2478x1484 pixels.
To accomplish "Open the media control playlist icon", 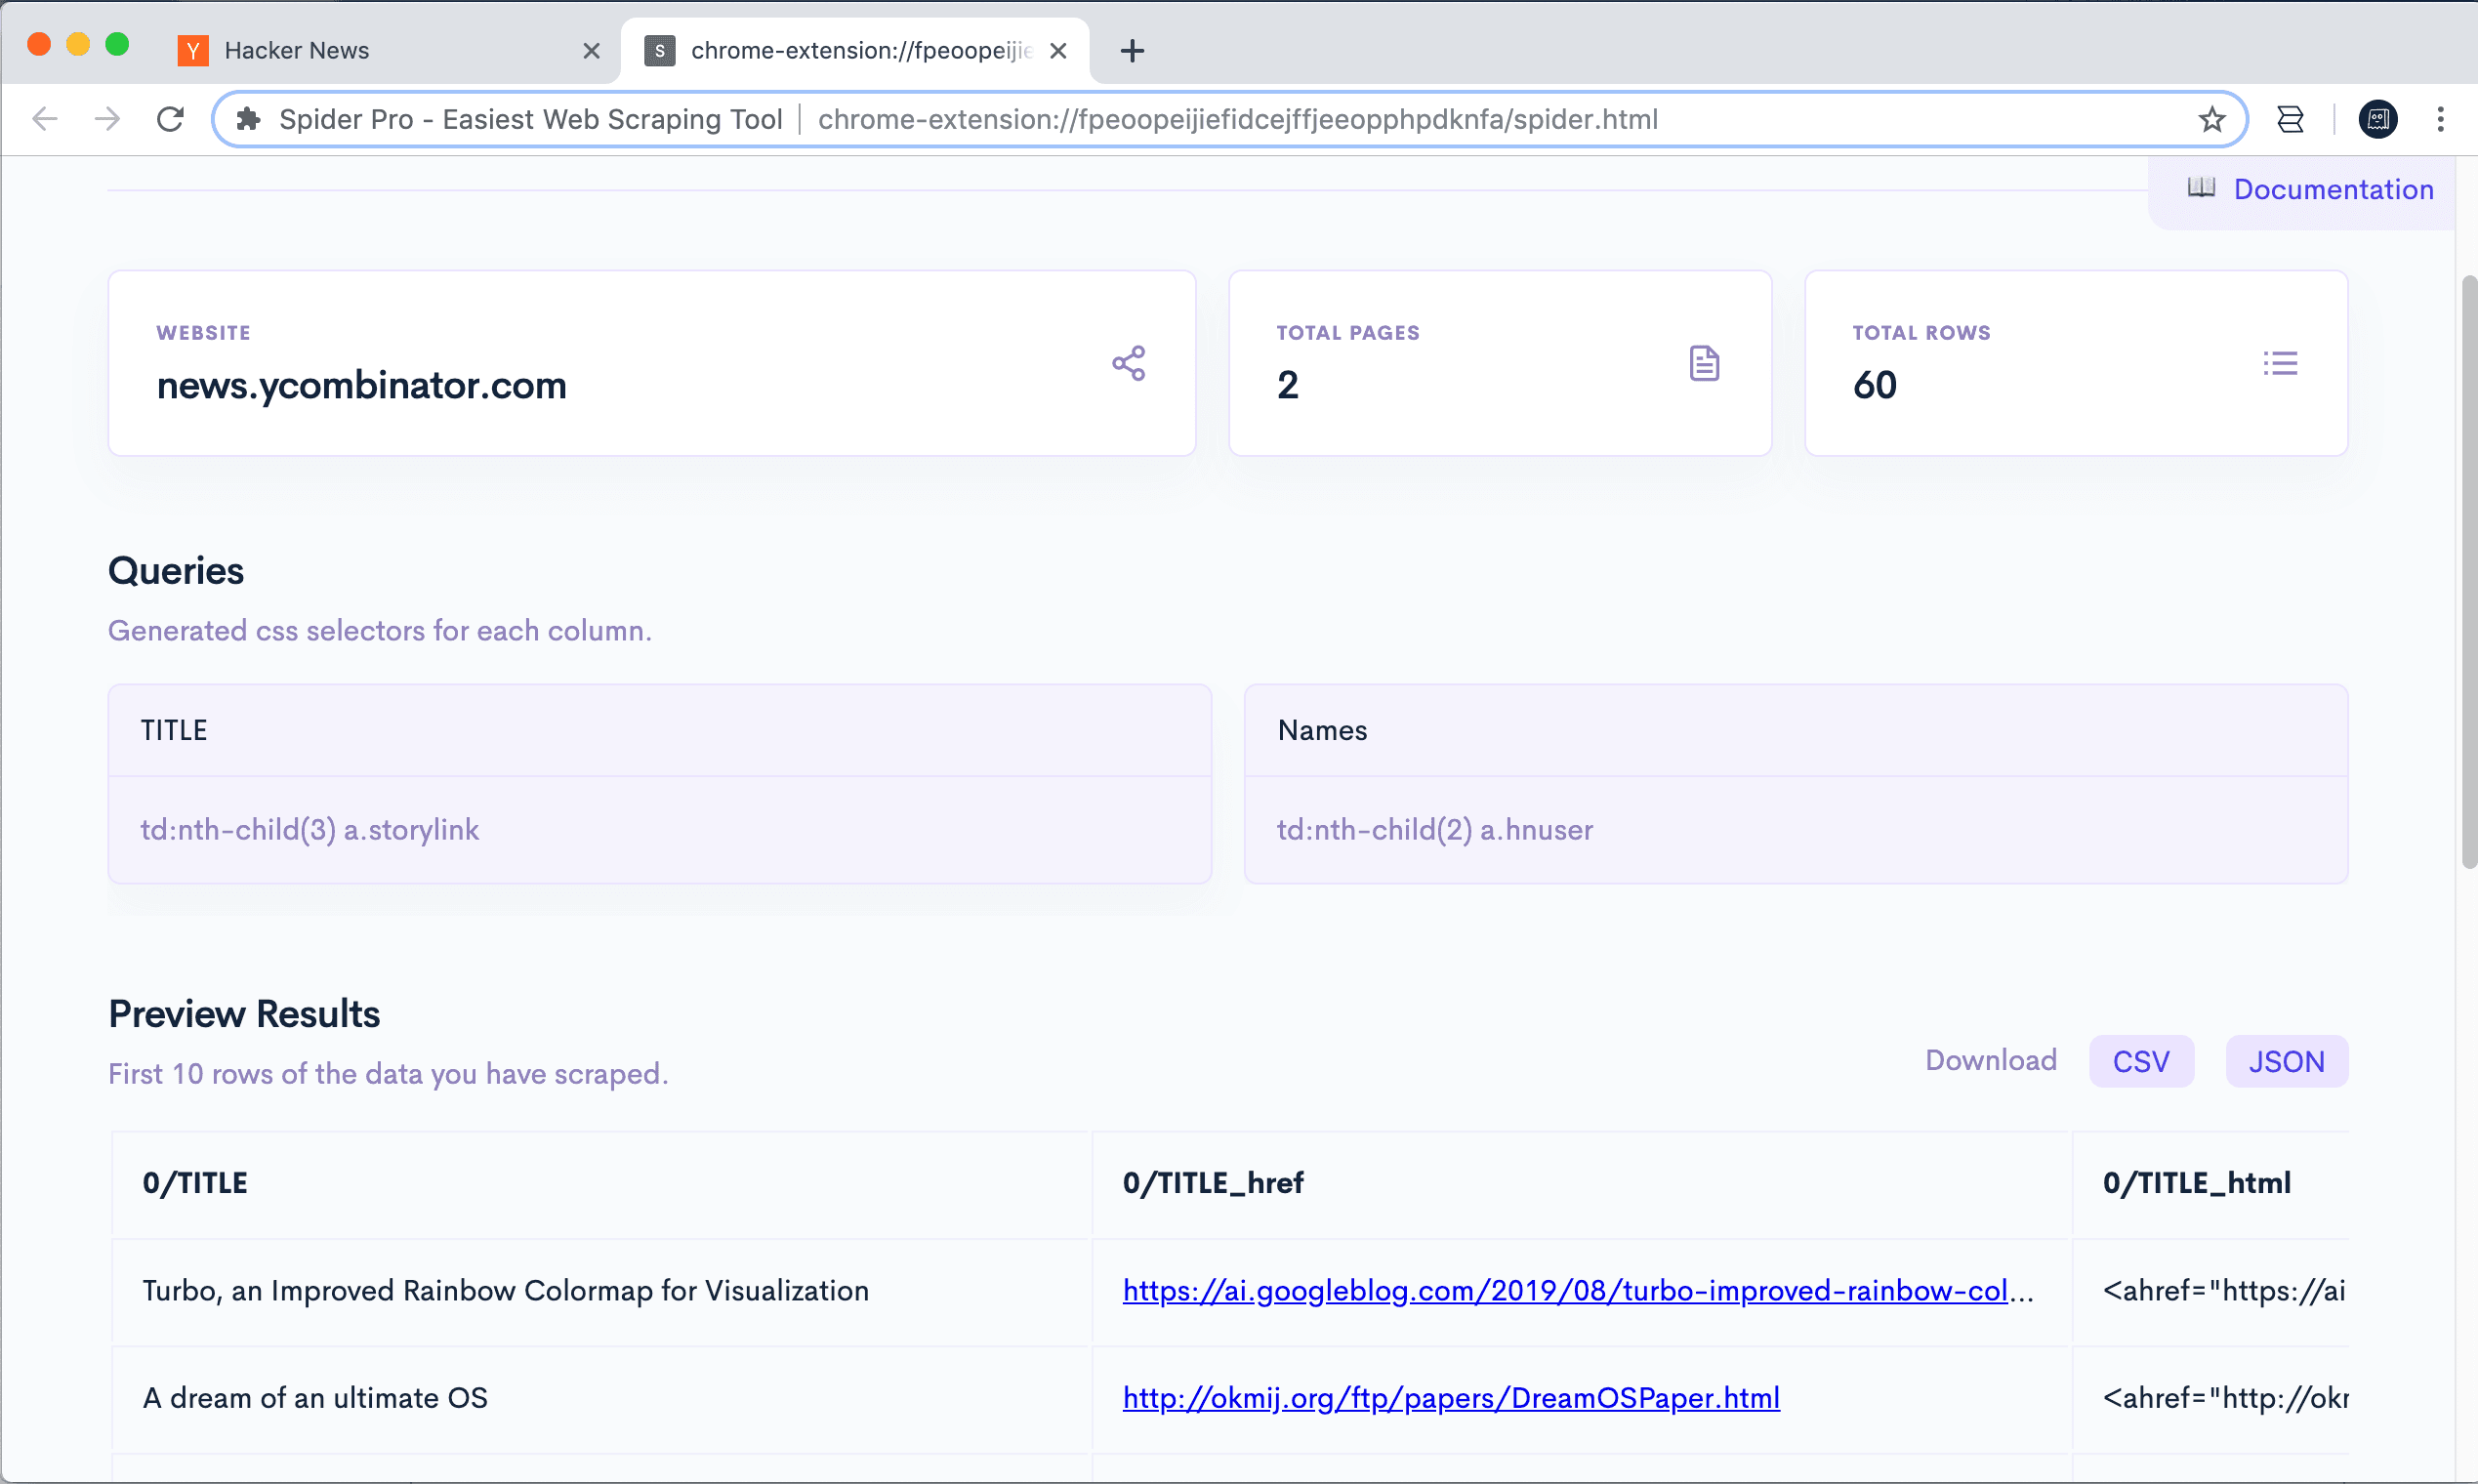I will click(2290, 120).
